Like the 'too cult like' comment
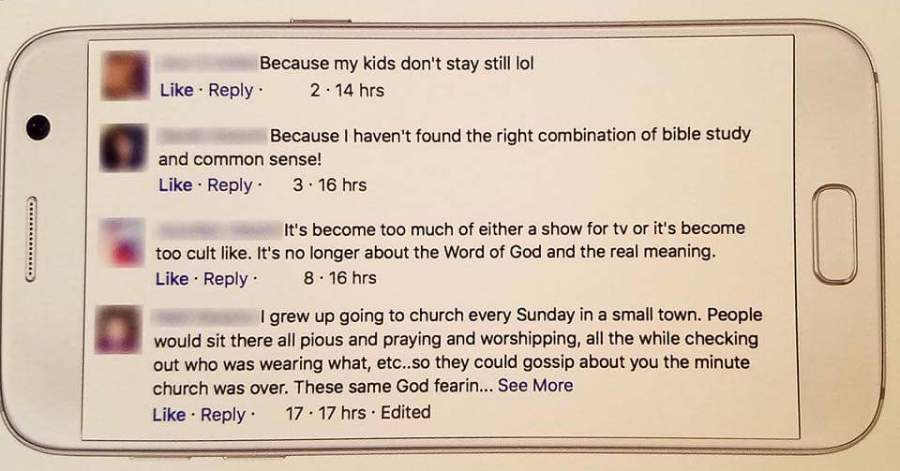 pos(172,279)
